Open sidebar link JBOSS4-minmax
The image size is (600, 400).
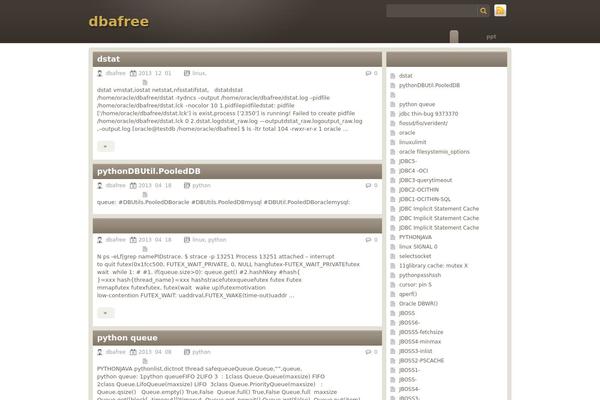[x=420, y=341]
